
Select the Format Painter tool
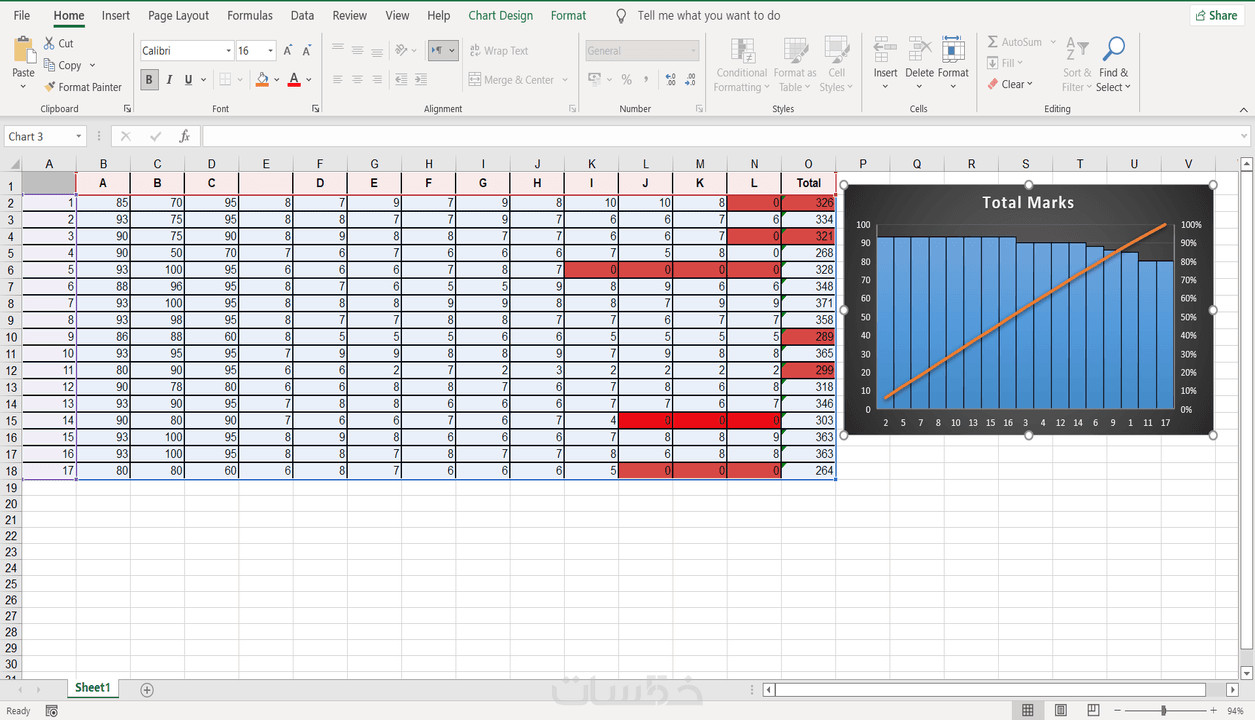83,87
